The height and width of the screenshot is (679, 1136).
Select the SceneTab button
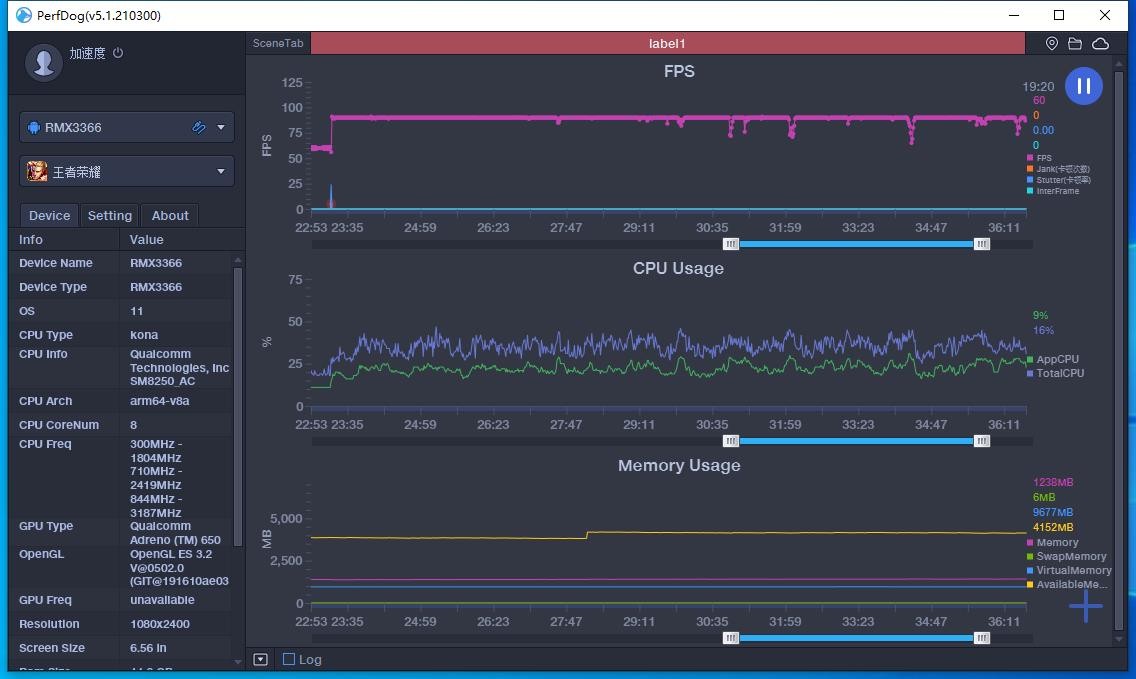pos(278,44)
